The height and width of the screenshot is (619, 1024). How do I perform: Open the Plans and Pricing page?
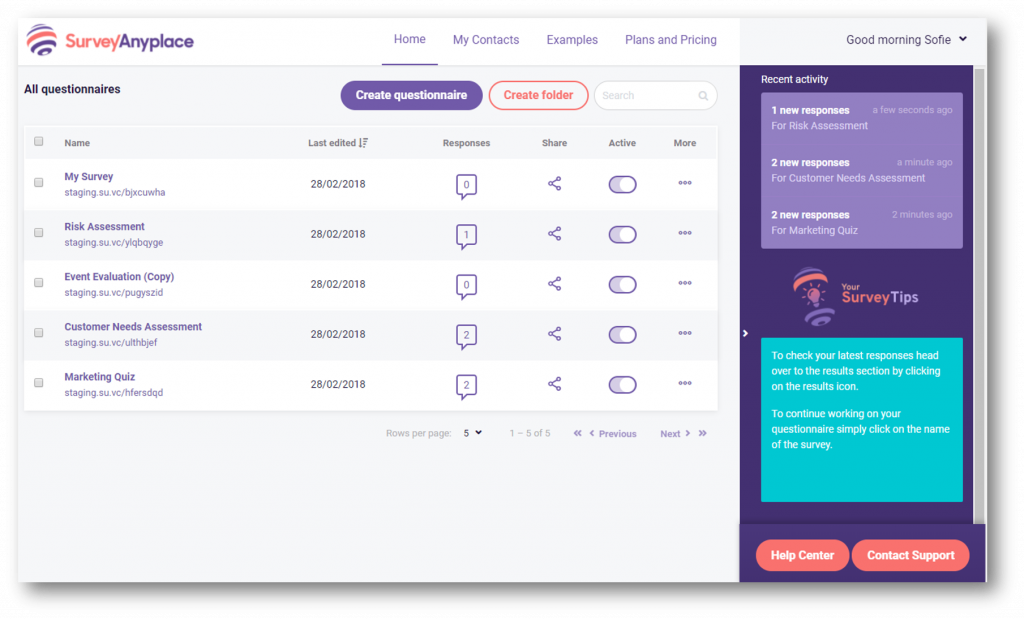click(x=670, y=39)
